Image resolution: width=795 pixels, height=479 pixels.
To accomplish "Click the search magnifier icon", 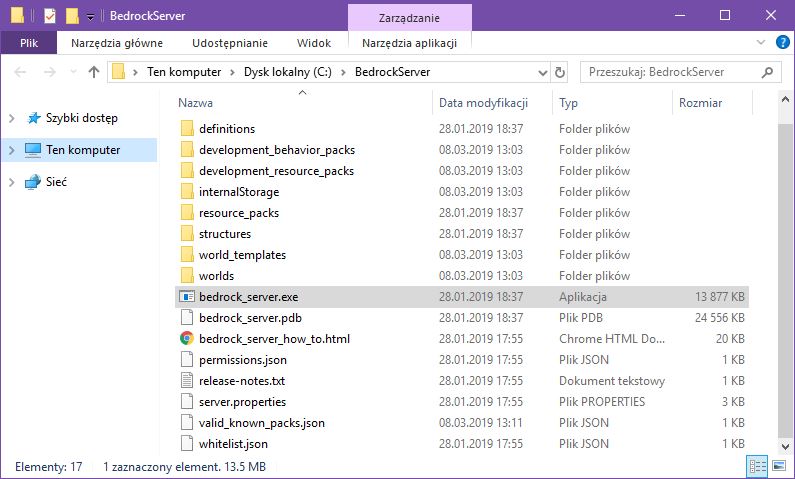I will [x=768, y=72].
